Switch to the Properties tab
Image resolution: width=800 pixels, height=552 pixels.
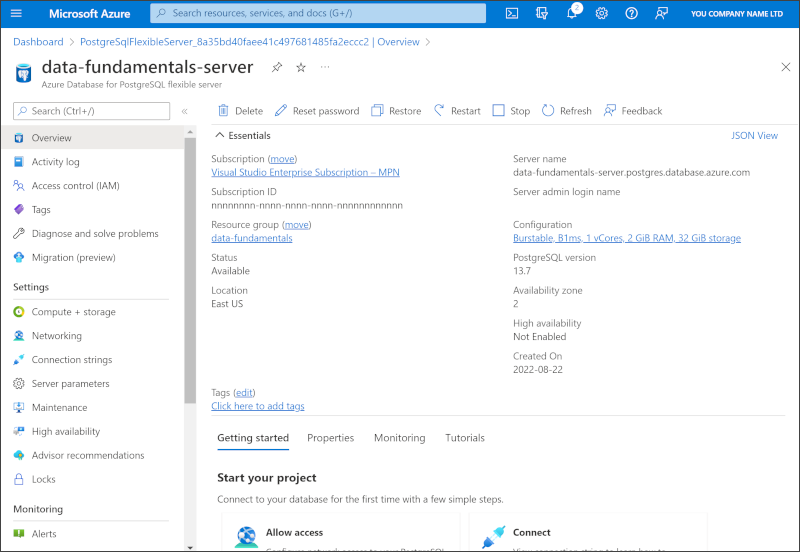[x=331, y=438]
